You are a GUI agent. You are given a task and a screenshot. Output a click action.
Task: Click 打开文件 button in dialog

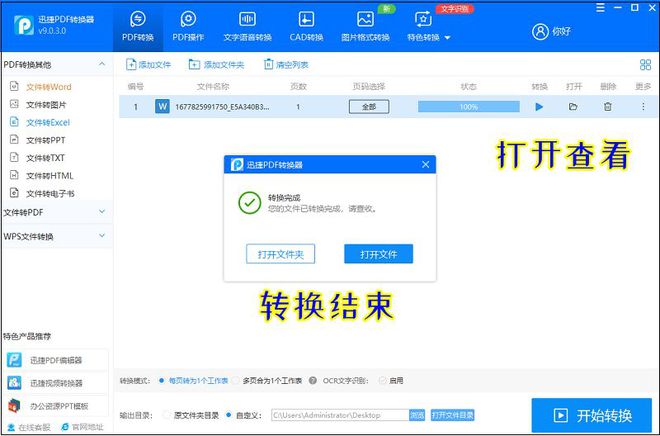pyautogui.click(x=378, y=254)
